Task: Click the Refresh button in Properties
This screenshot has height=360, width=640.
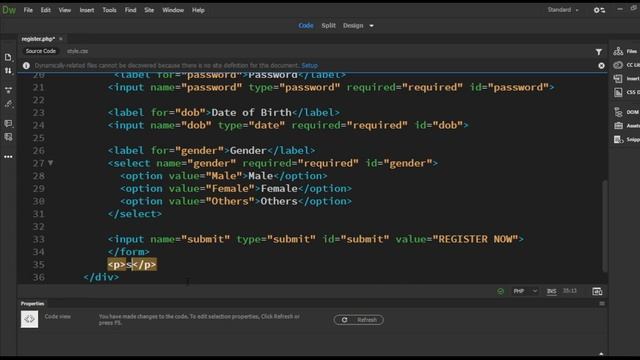Action: coord(358,320)
